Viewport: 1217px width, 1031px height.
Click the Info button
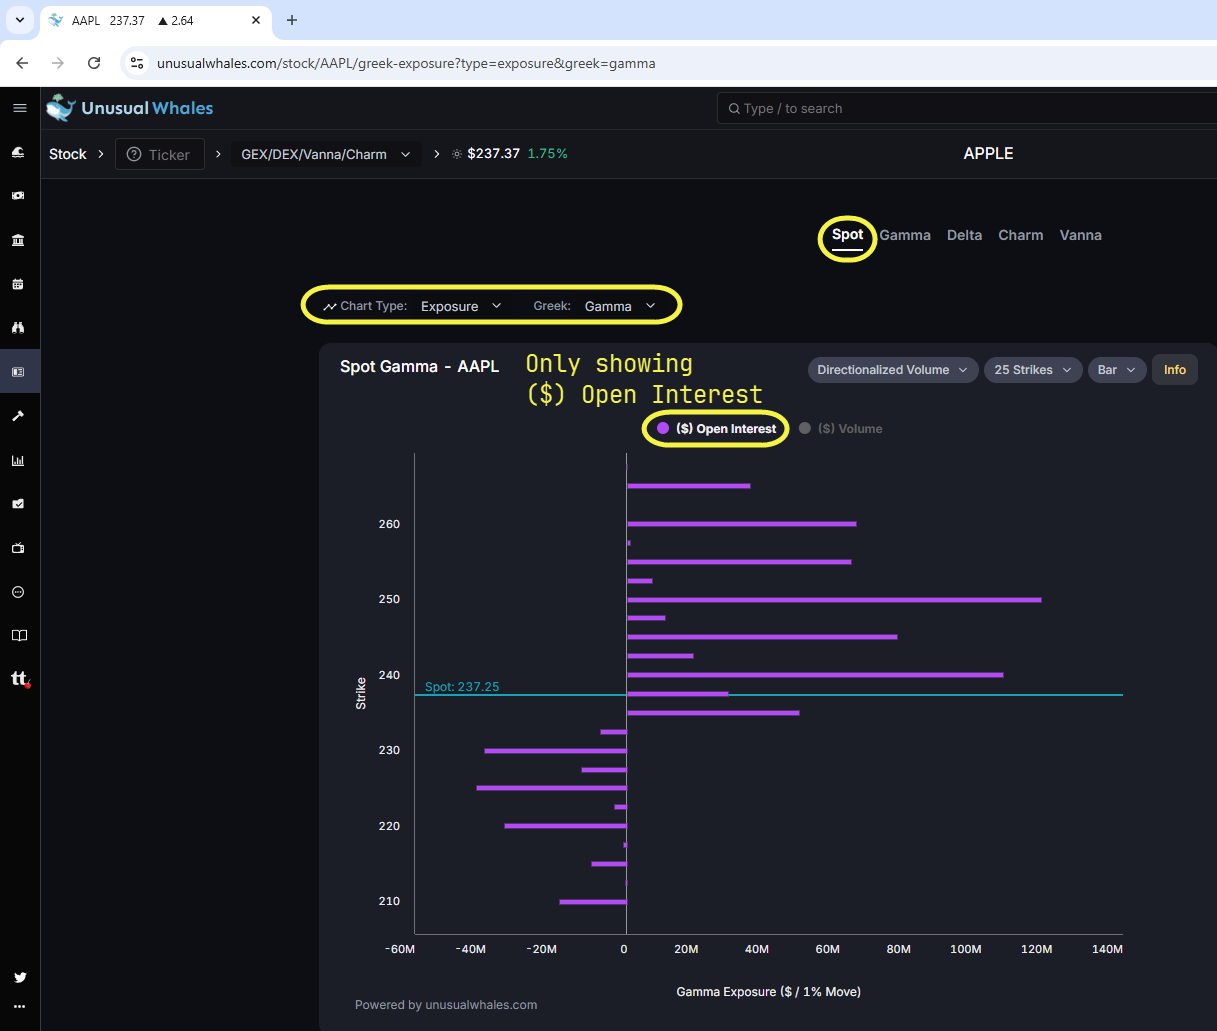click(1175, 370)
